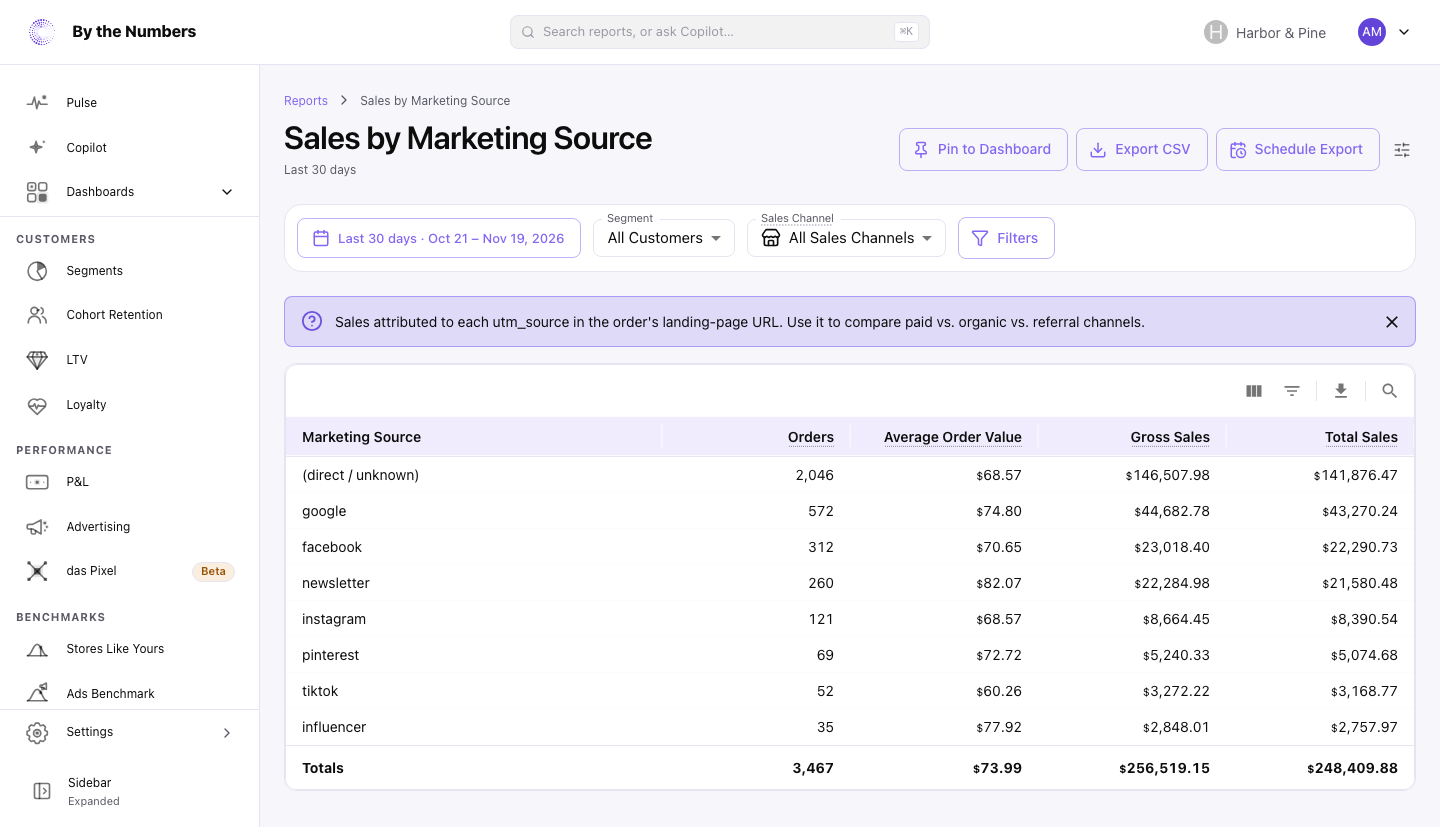
Task: Open the Ads Benchmark page
Action: point(130,693)
